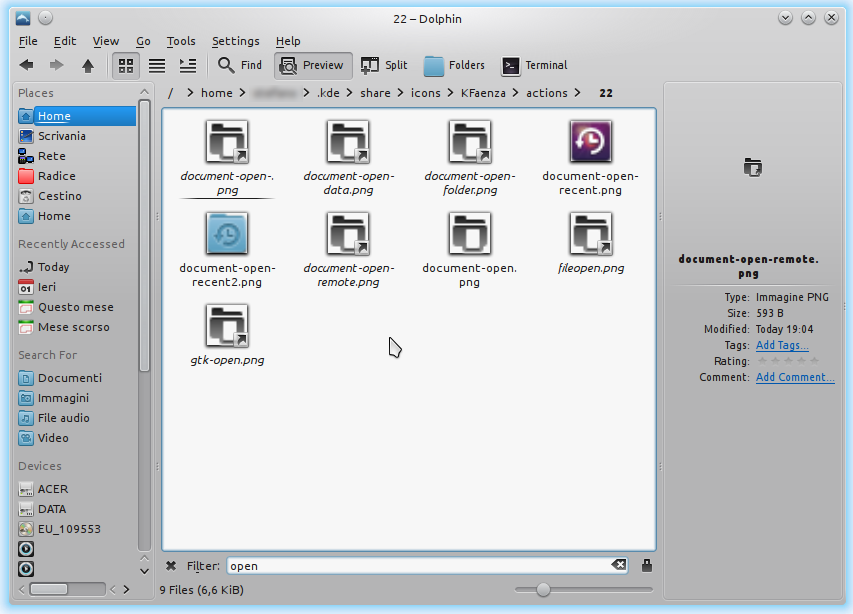853x614 pixels.
Task: Adjust the icon zoom slider
Action: click(x=543, y=590)
